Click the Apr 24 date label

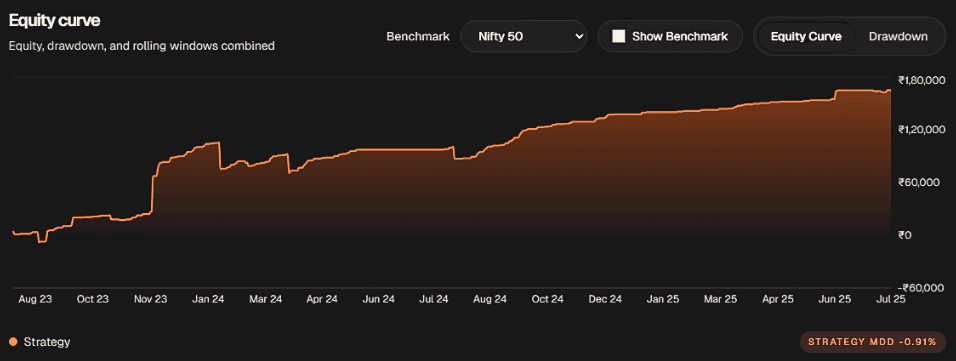pos(322,299)
